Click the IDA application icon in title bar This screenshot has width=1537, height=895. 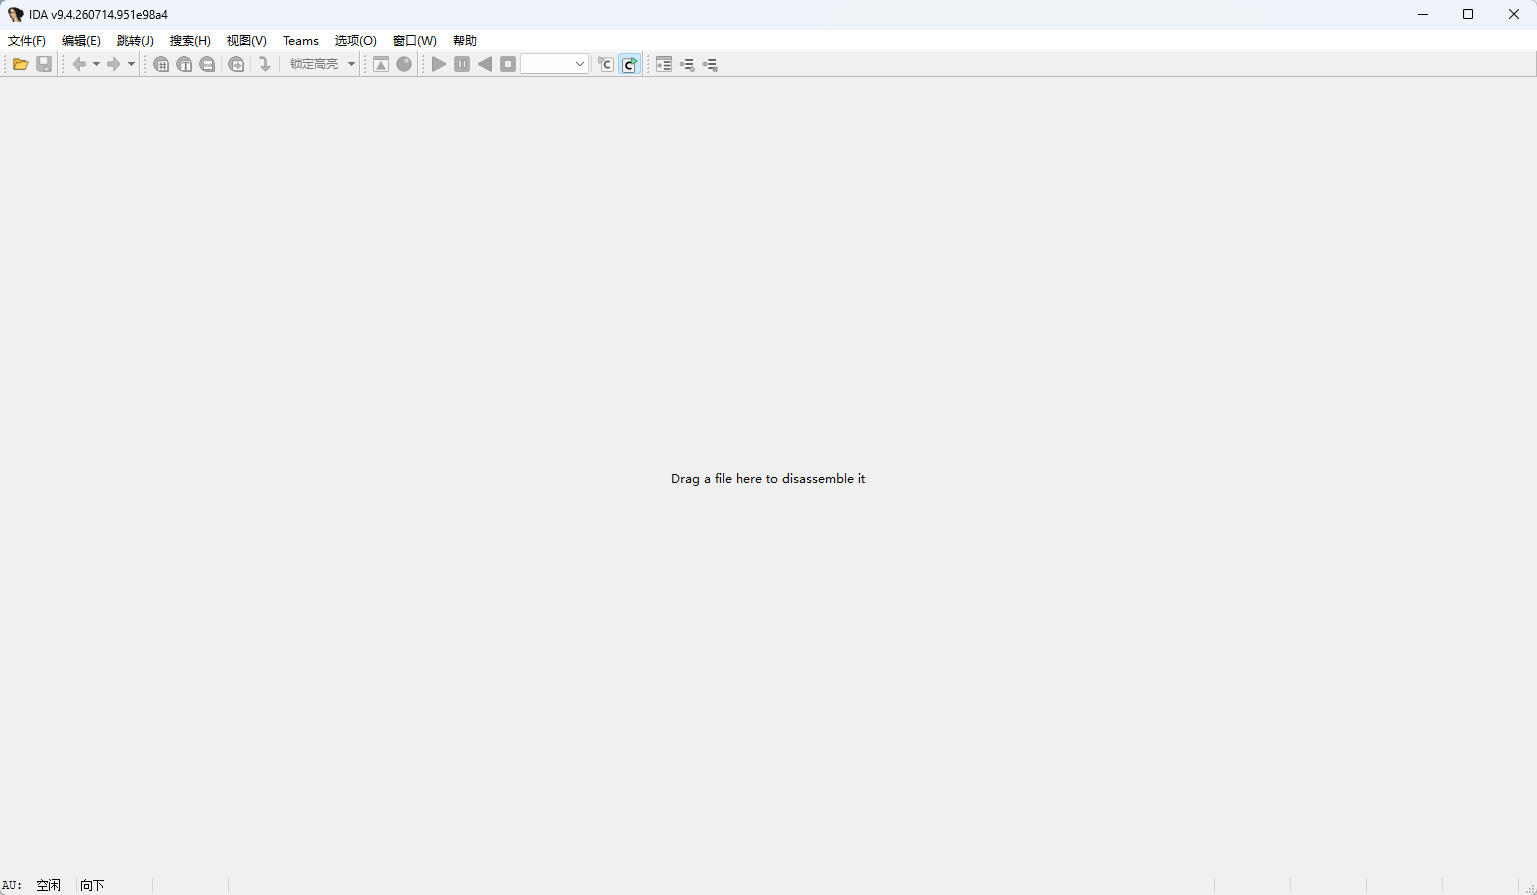15,15
